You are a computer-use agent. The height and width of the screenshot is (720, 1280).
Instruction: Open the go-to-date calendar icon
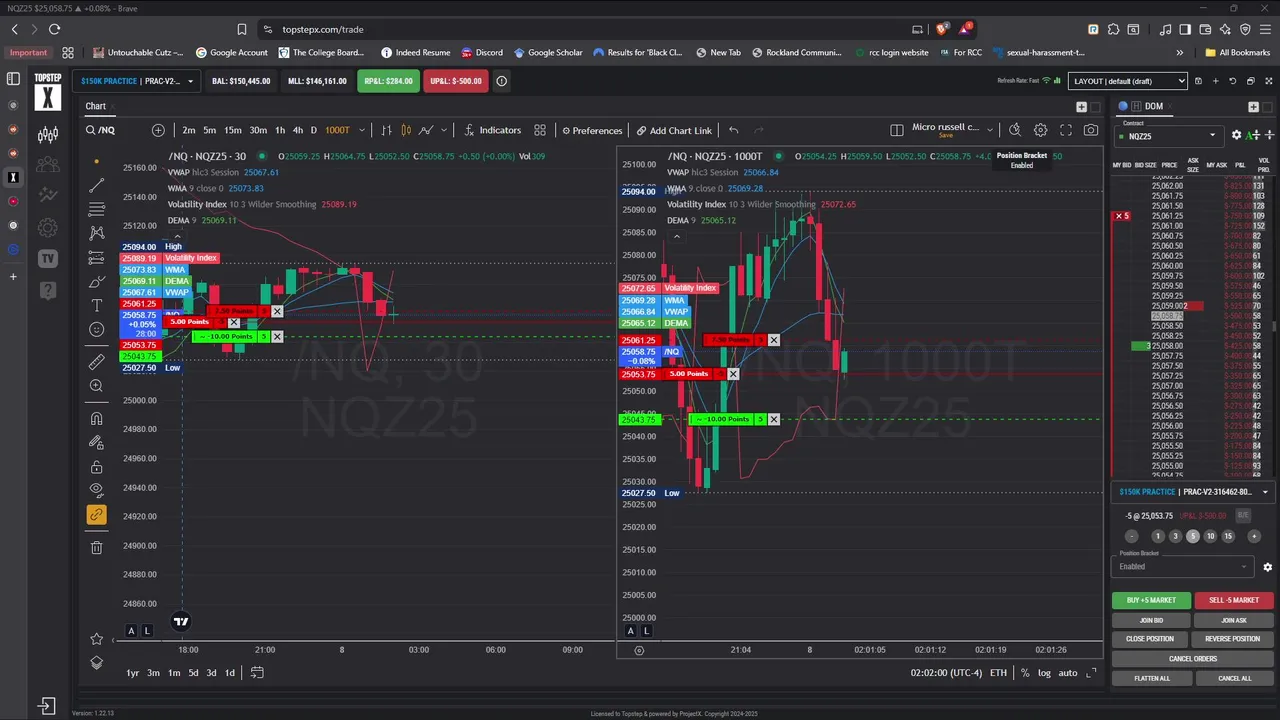257,673
